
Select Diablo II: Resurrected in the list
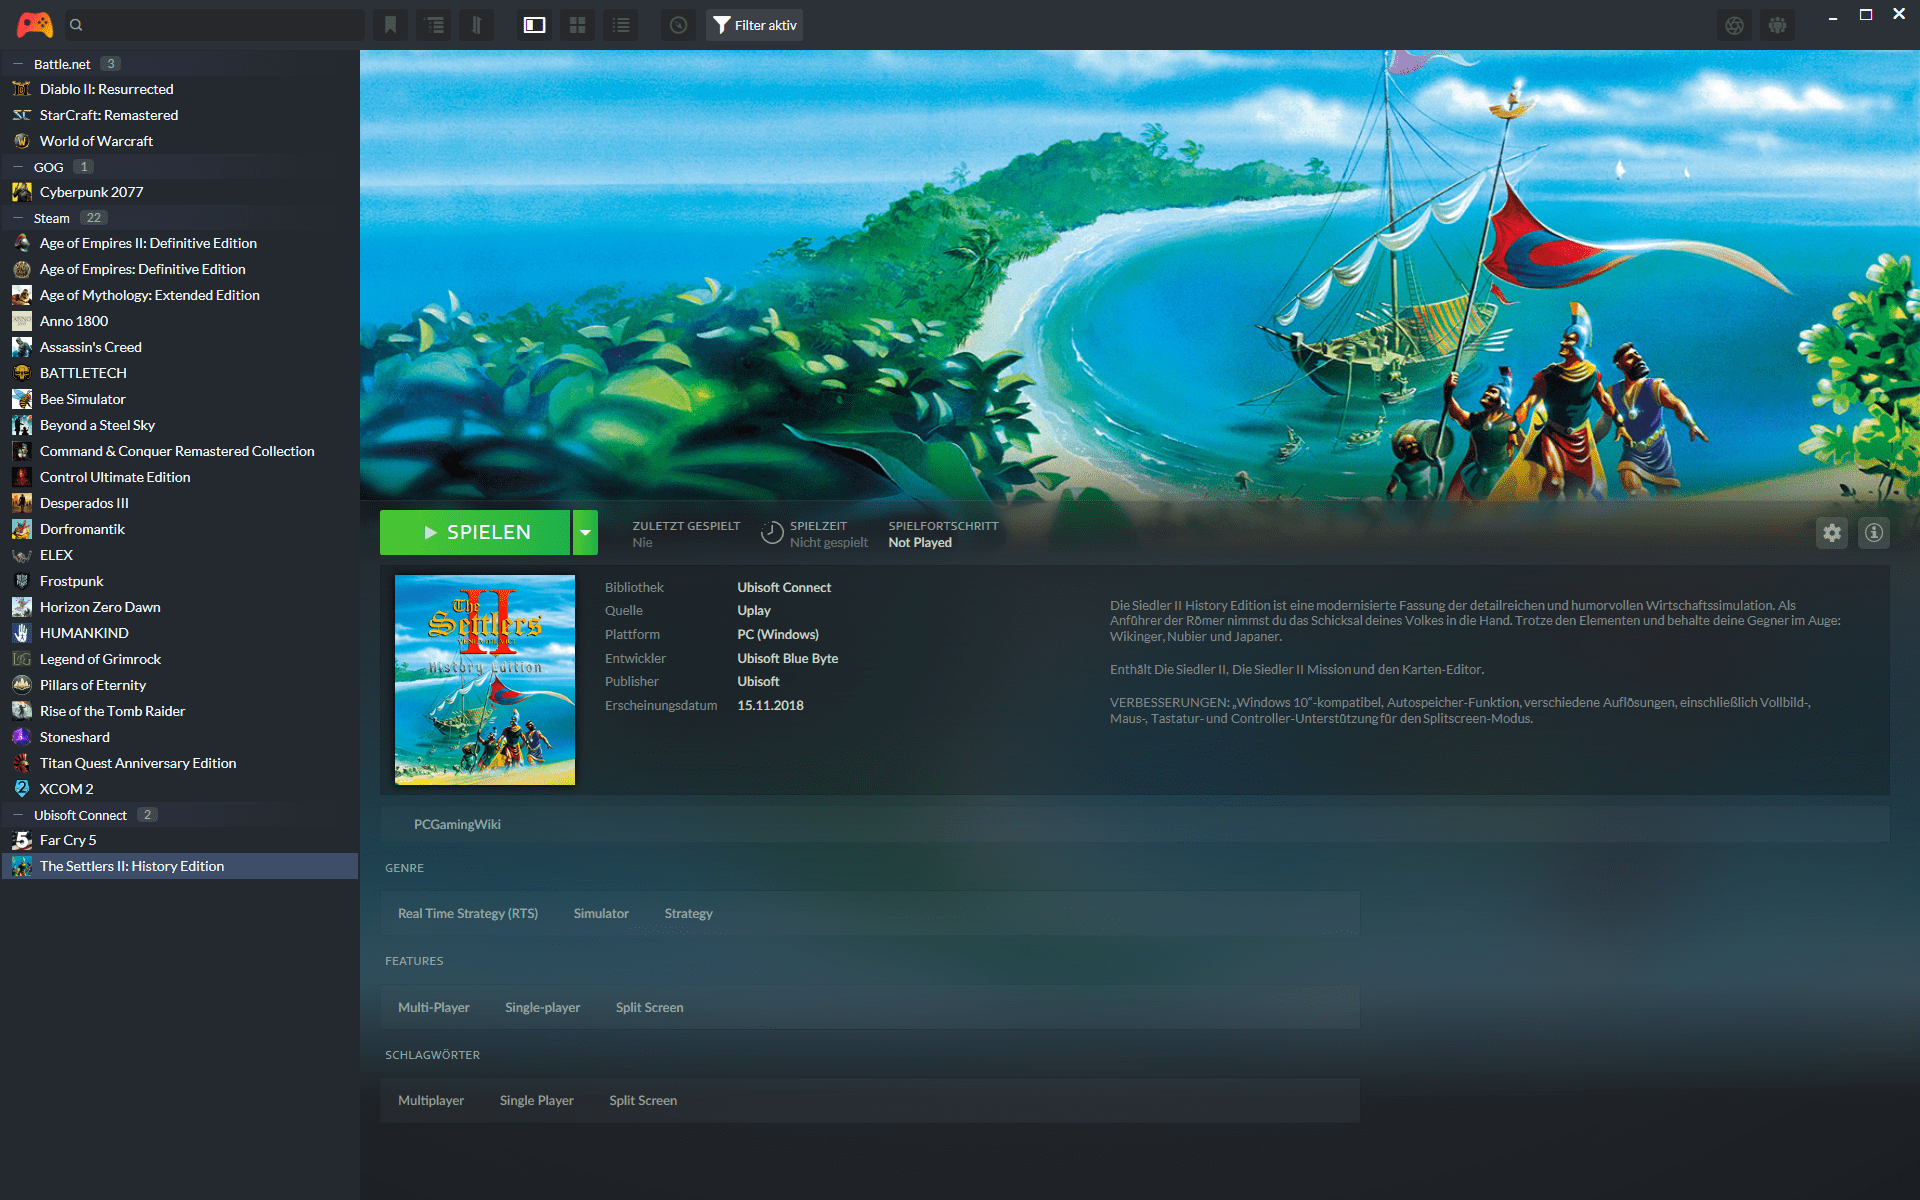[x=180, y=89]
